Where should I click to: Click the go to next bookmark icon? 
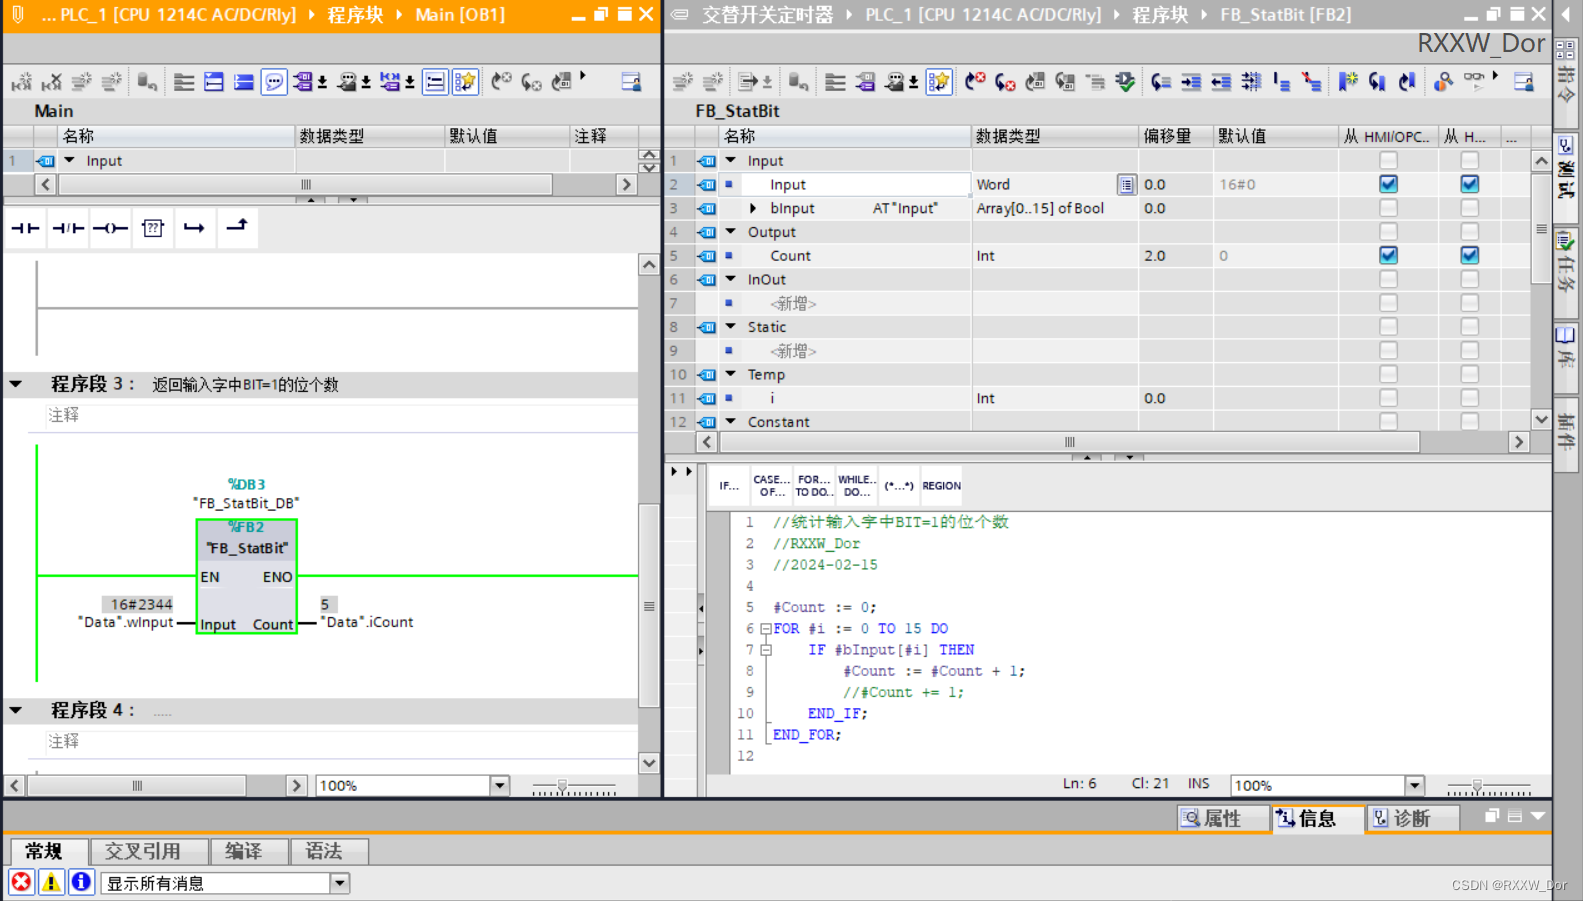[1378, 82]
